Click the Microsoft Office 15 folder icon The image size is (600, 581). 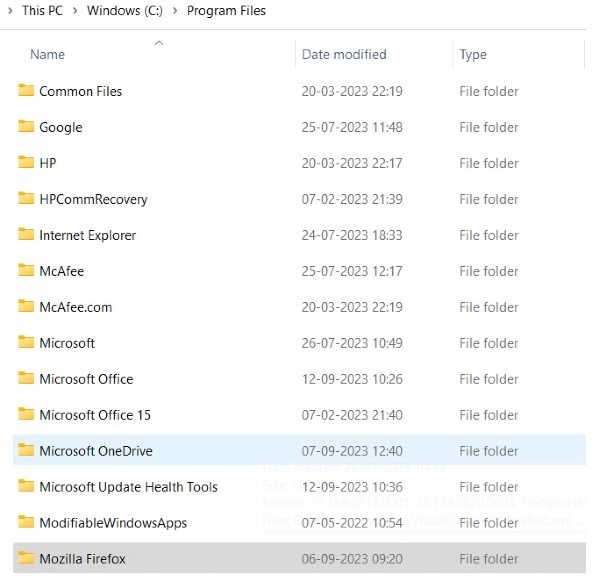[x=26, y=414]
